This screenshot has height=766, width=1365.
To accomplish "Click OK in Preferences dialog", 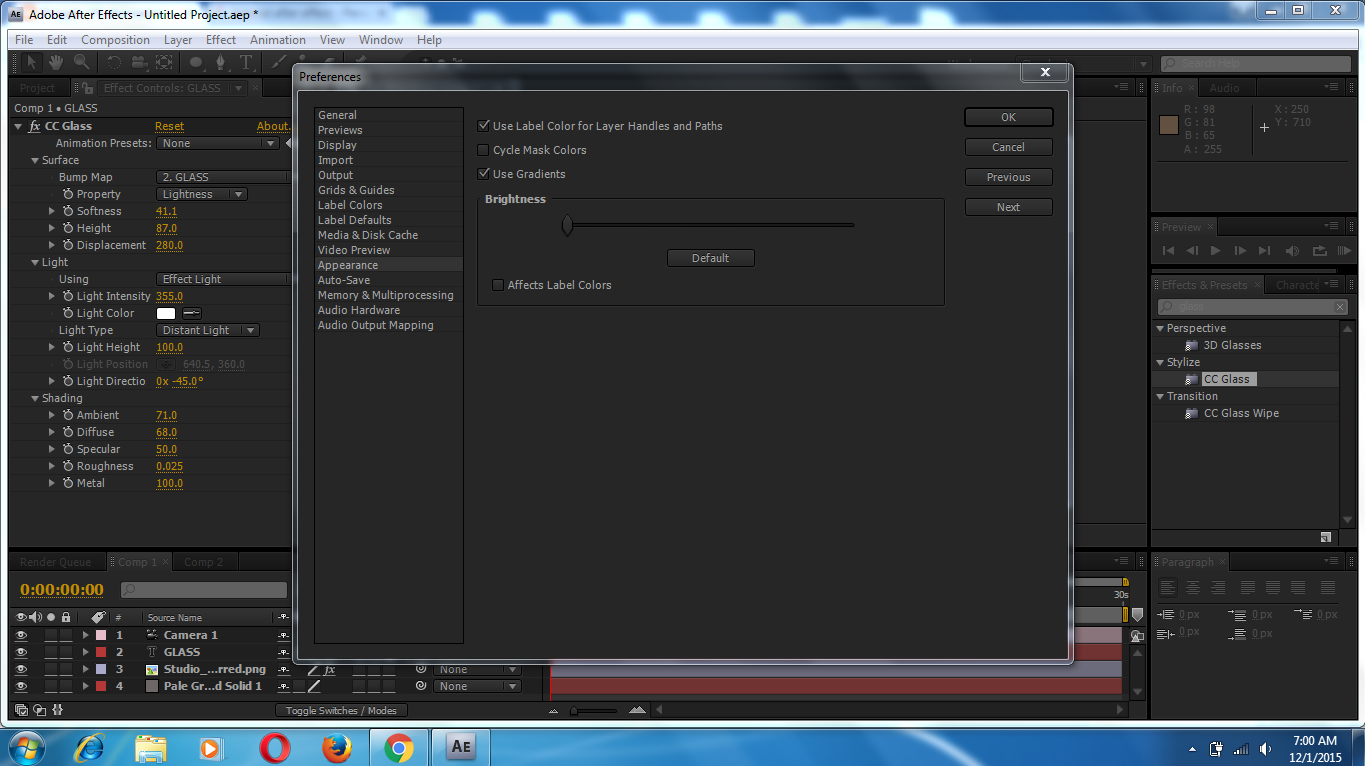I will pyautogui.click(x=1008, y=117).
